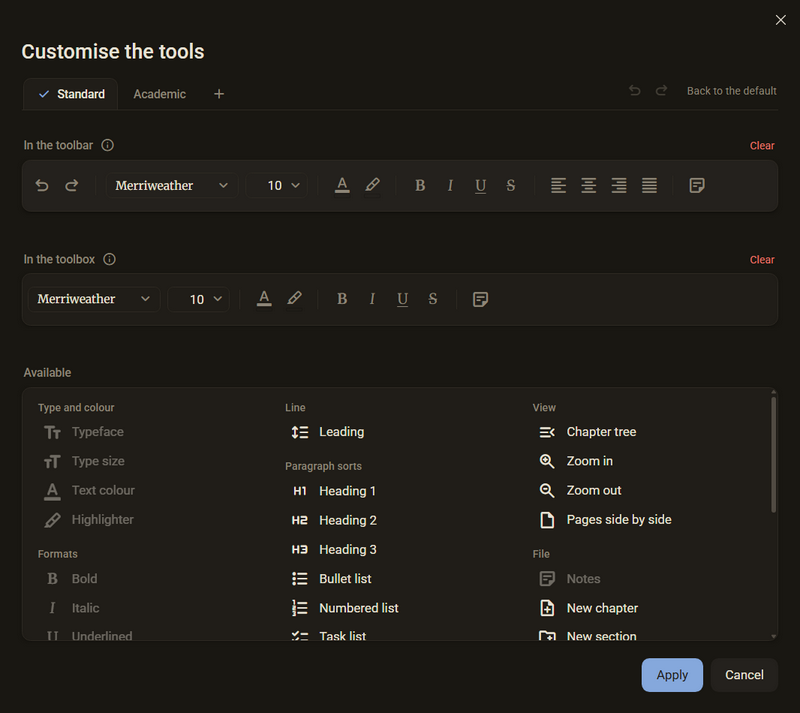Click highlighter icon in the toolbox row
800x713 pixels.
point(294,299)
